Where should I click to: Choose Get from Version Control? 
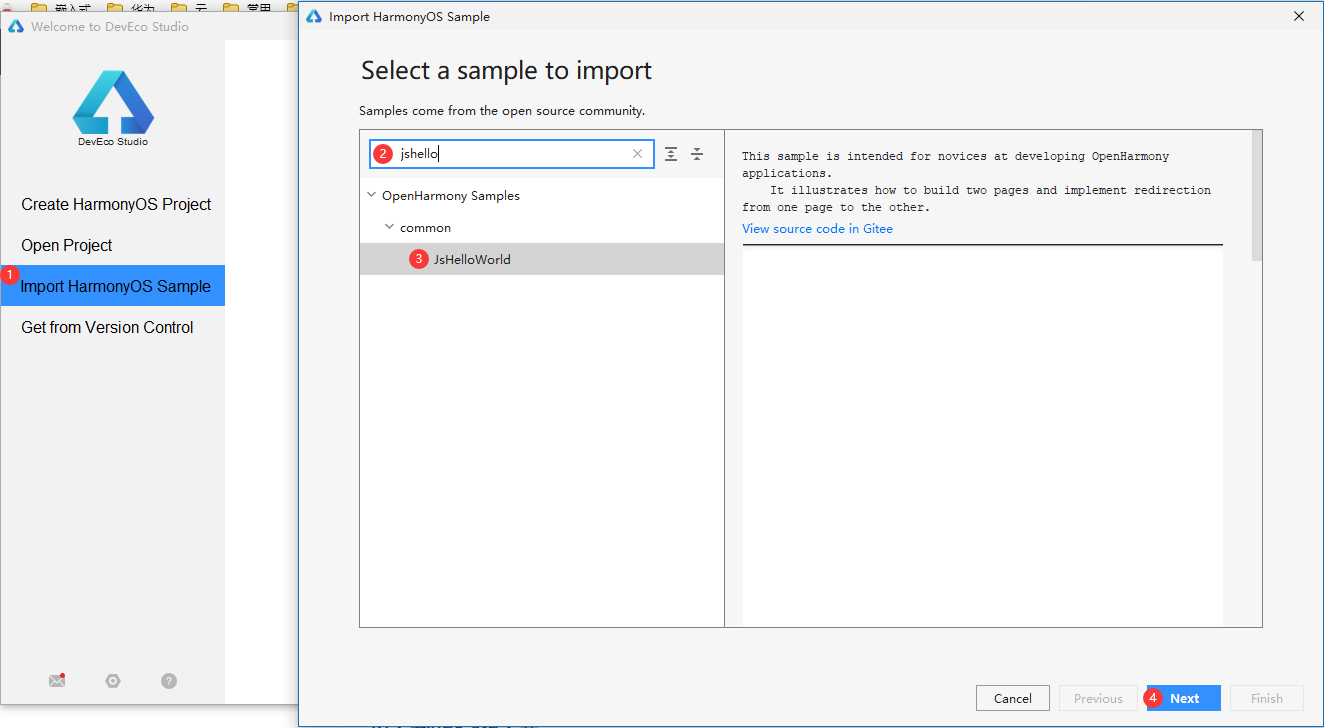107,327
